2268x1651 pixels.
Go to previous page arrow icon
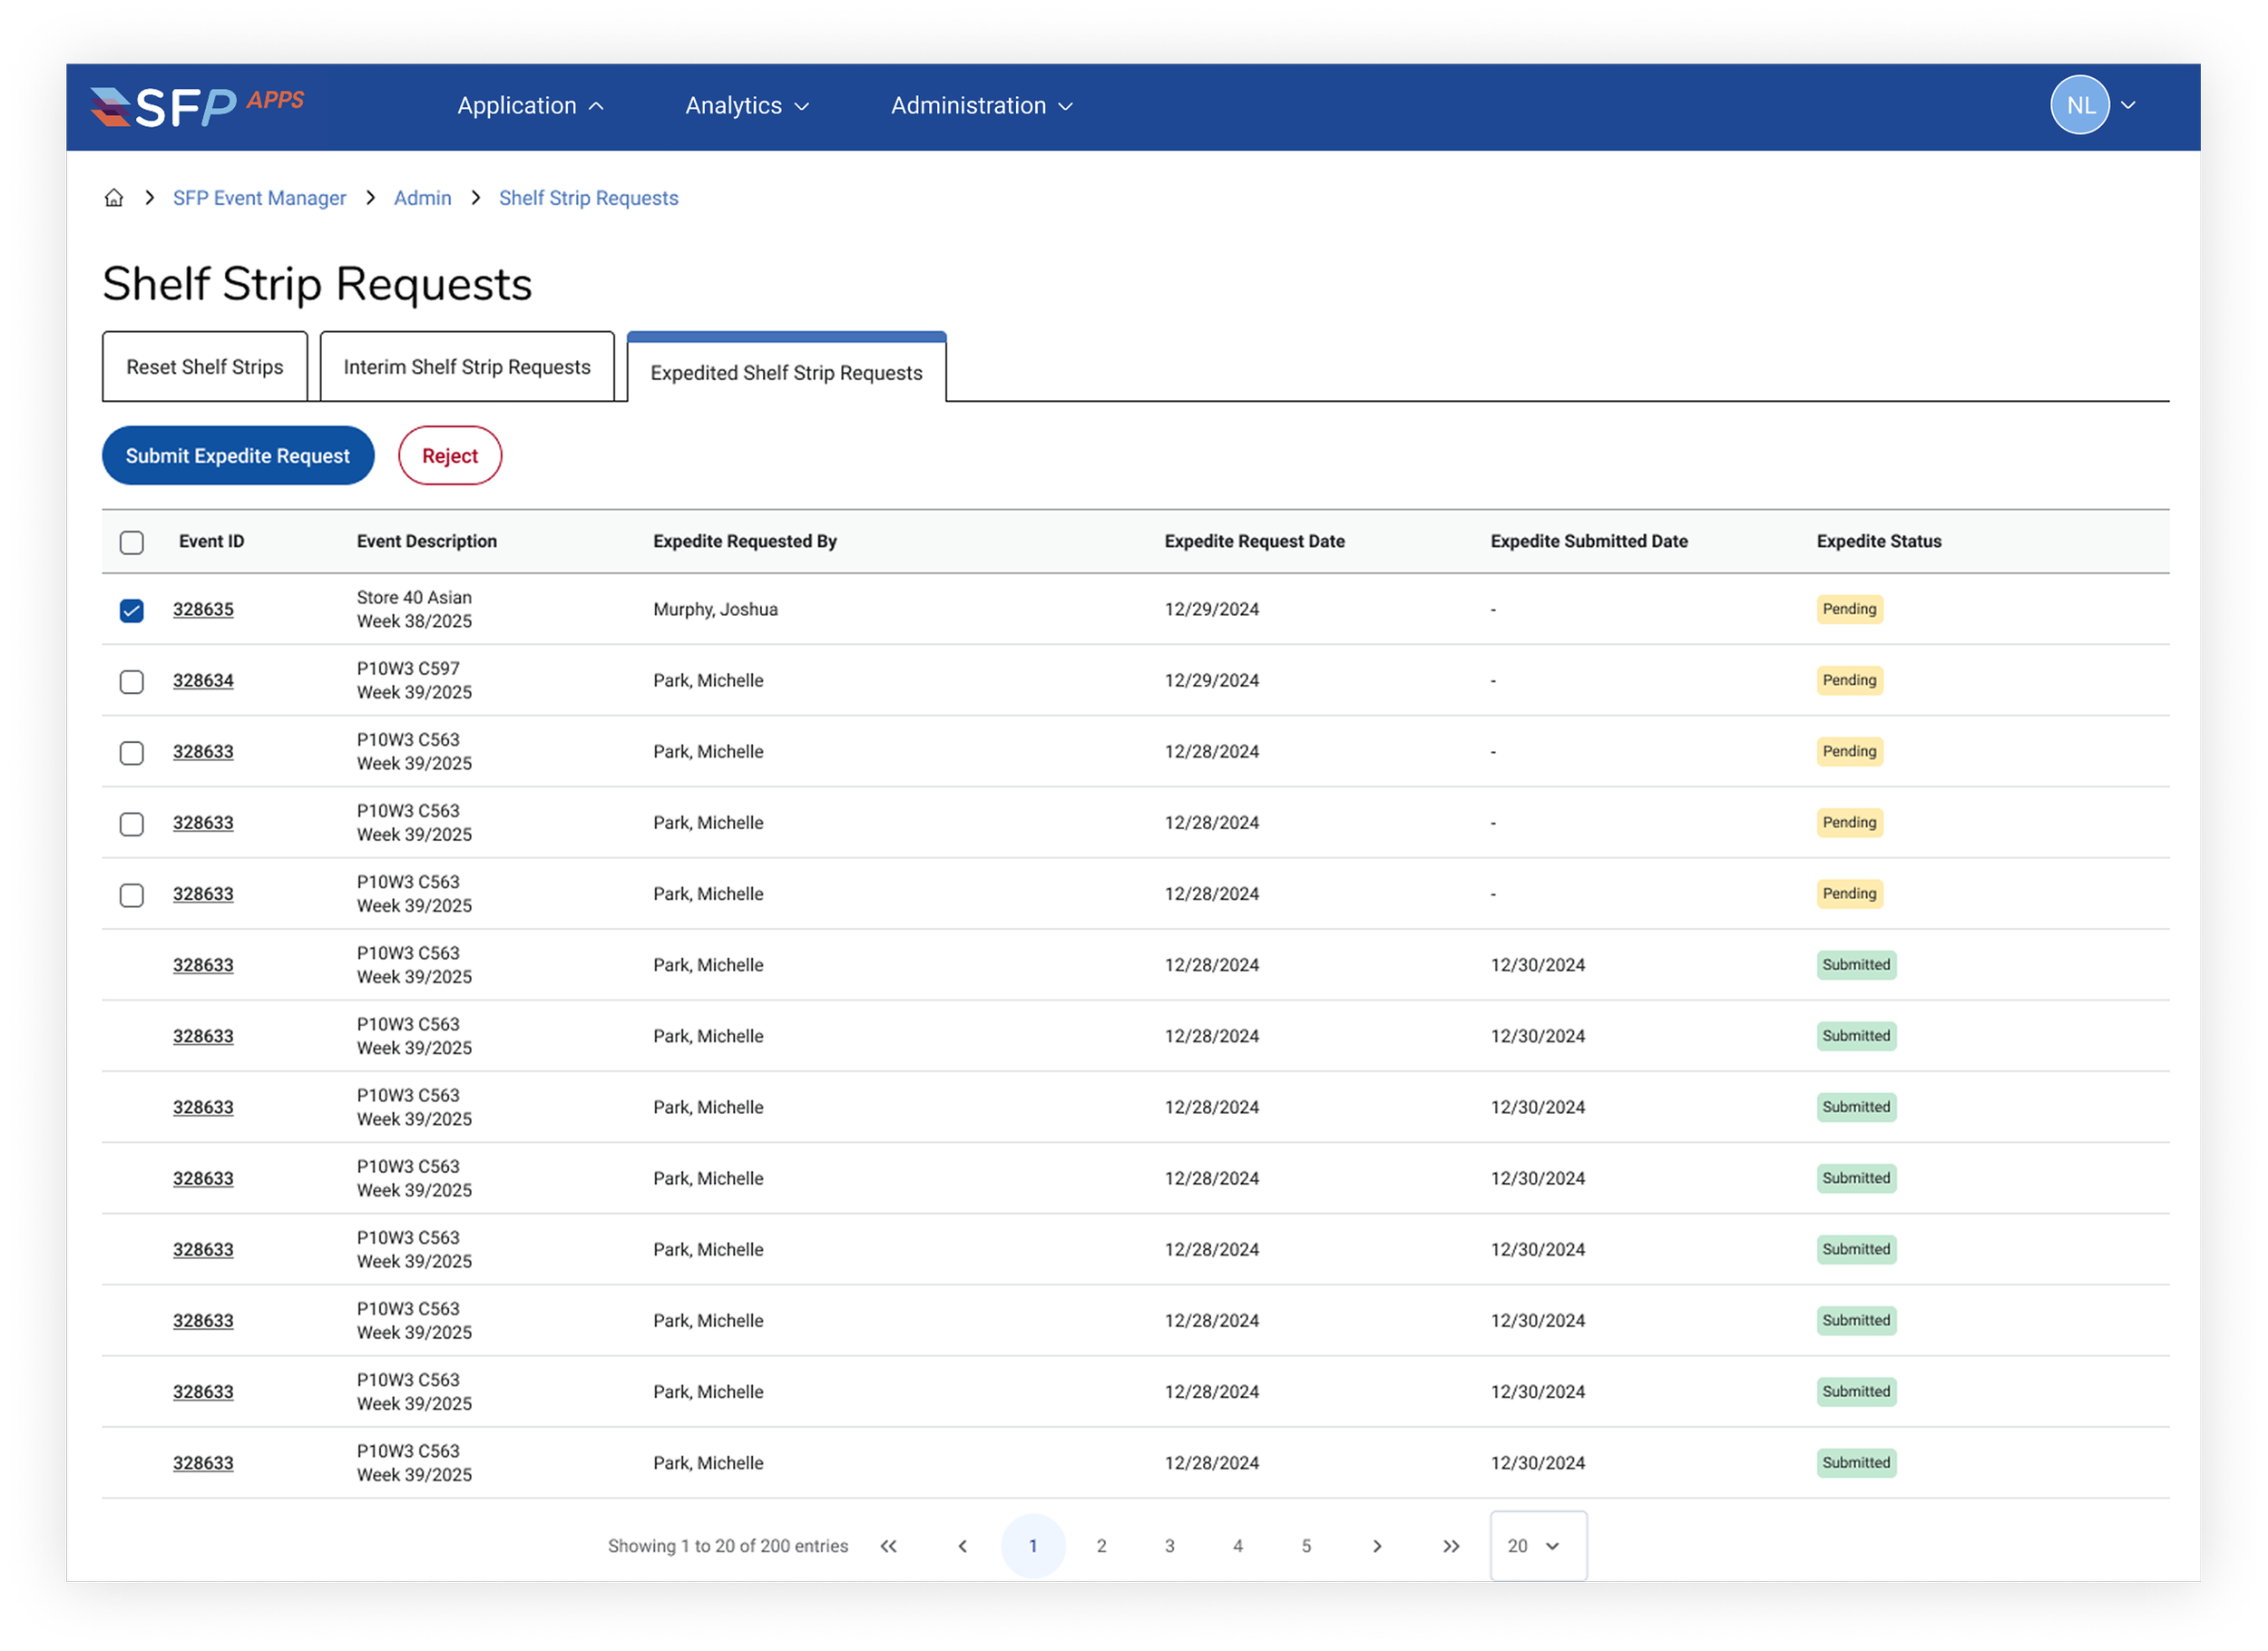pos(962,1546)
